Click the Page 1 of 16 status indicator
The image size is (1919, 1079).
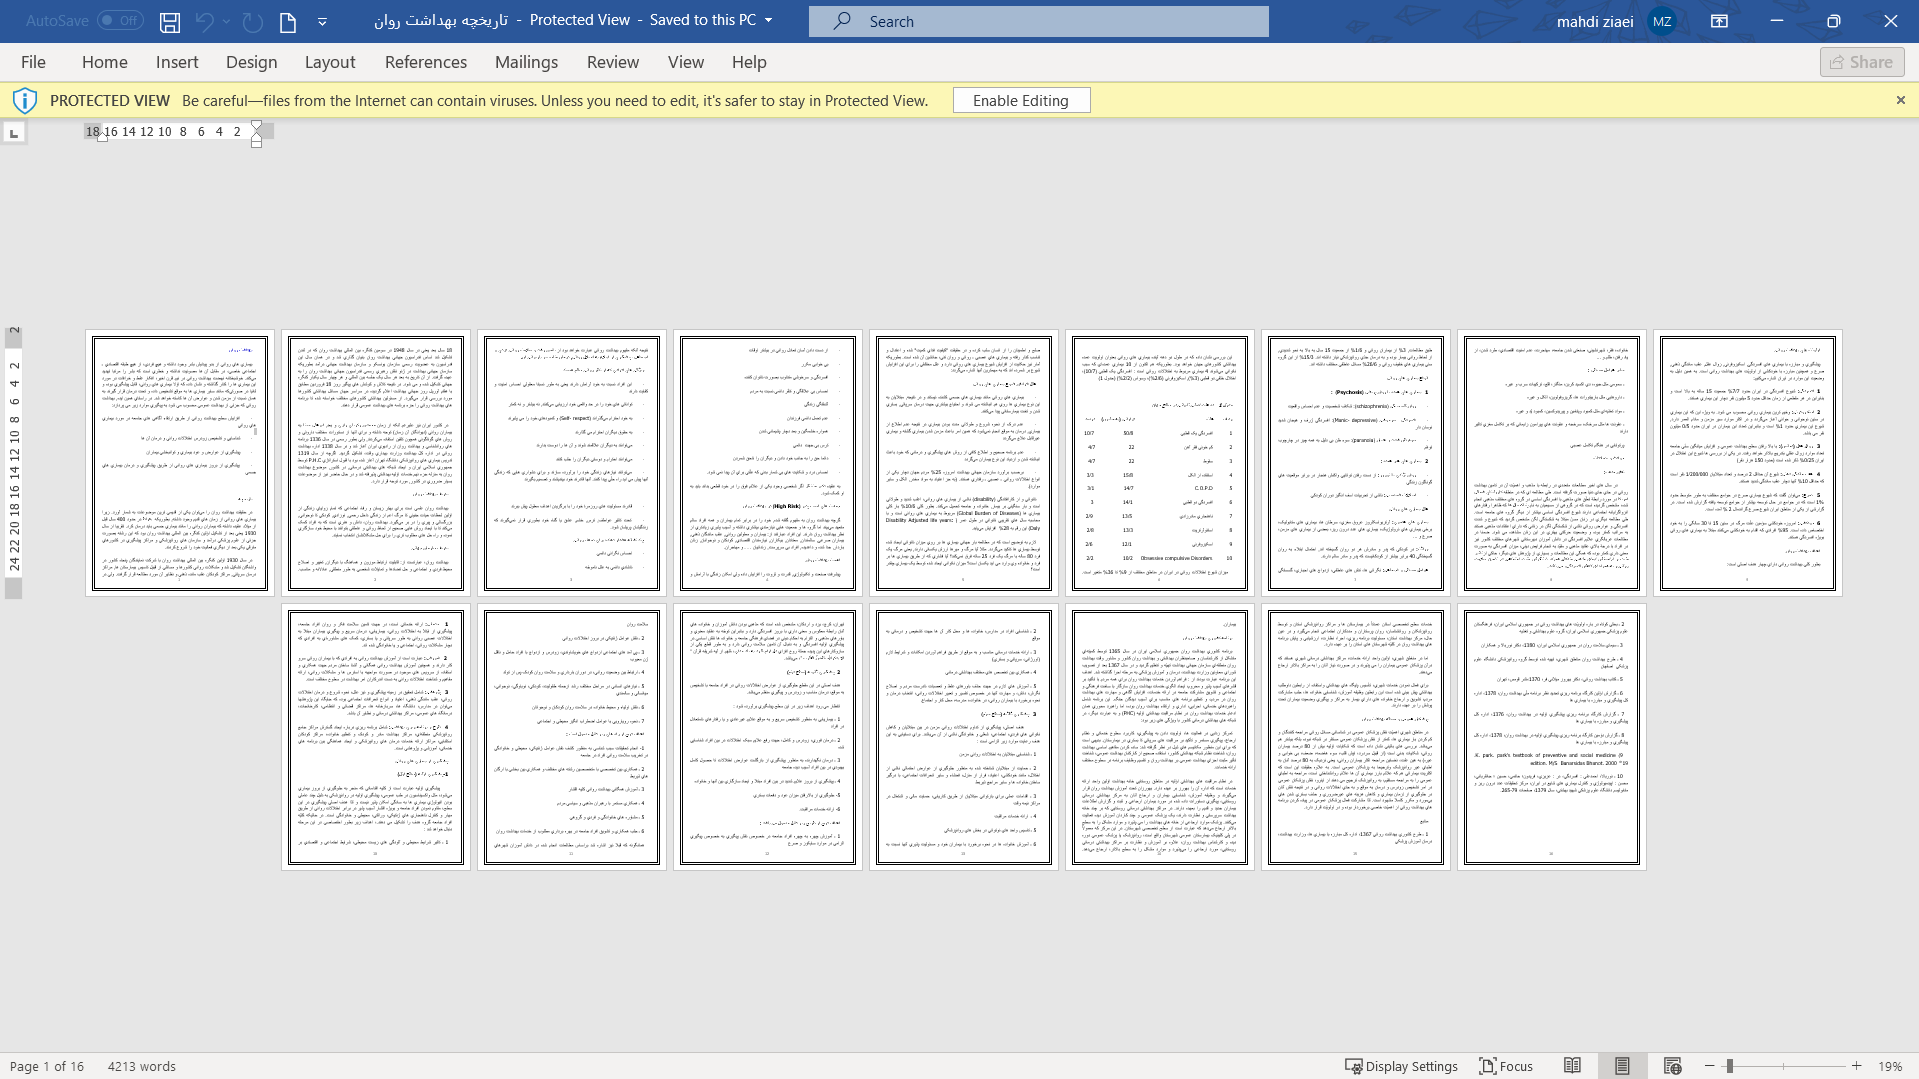pyautogui.click(x=47, y=1066)
